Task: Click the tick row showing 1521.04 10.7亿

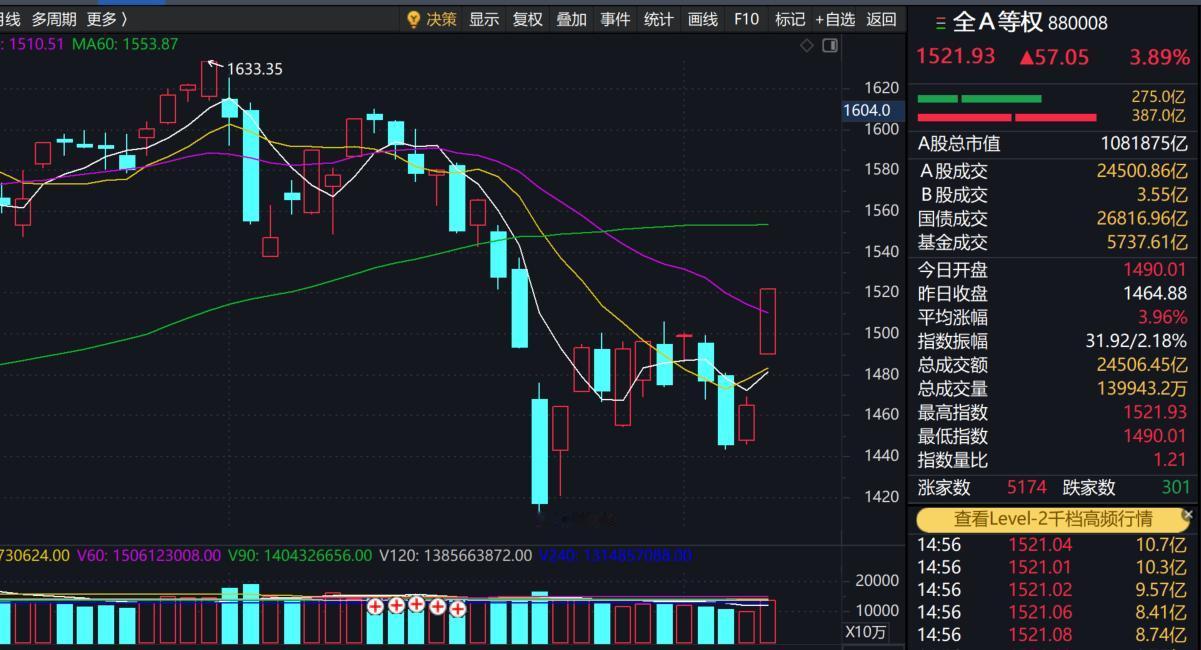Action: pos(1052,545)
